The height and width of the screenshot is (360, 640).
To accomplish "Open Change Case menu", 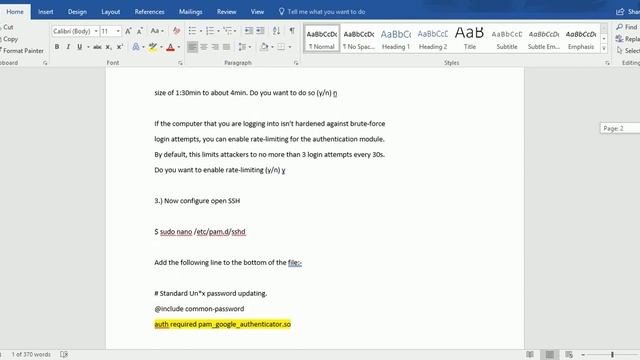I will (157, 31).
